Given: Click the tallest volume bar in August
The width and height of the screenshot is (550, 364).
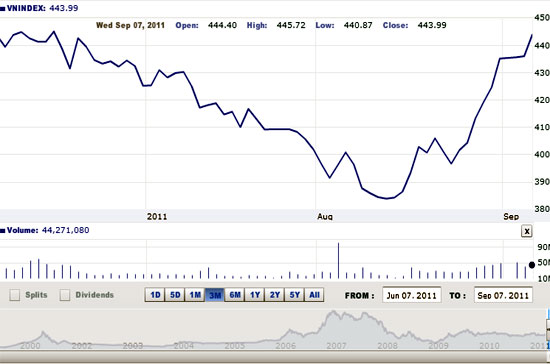Looking at the screenshot, I should click(338, 261).
